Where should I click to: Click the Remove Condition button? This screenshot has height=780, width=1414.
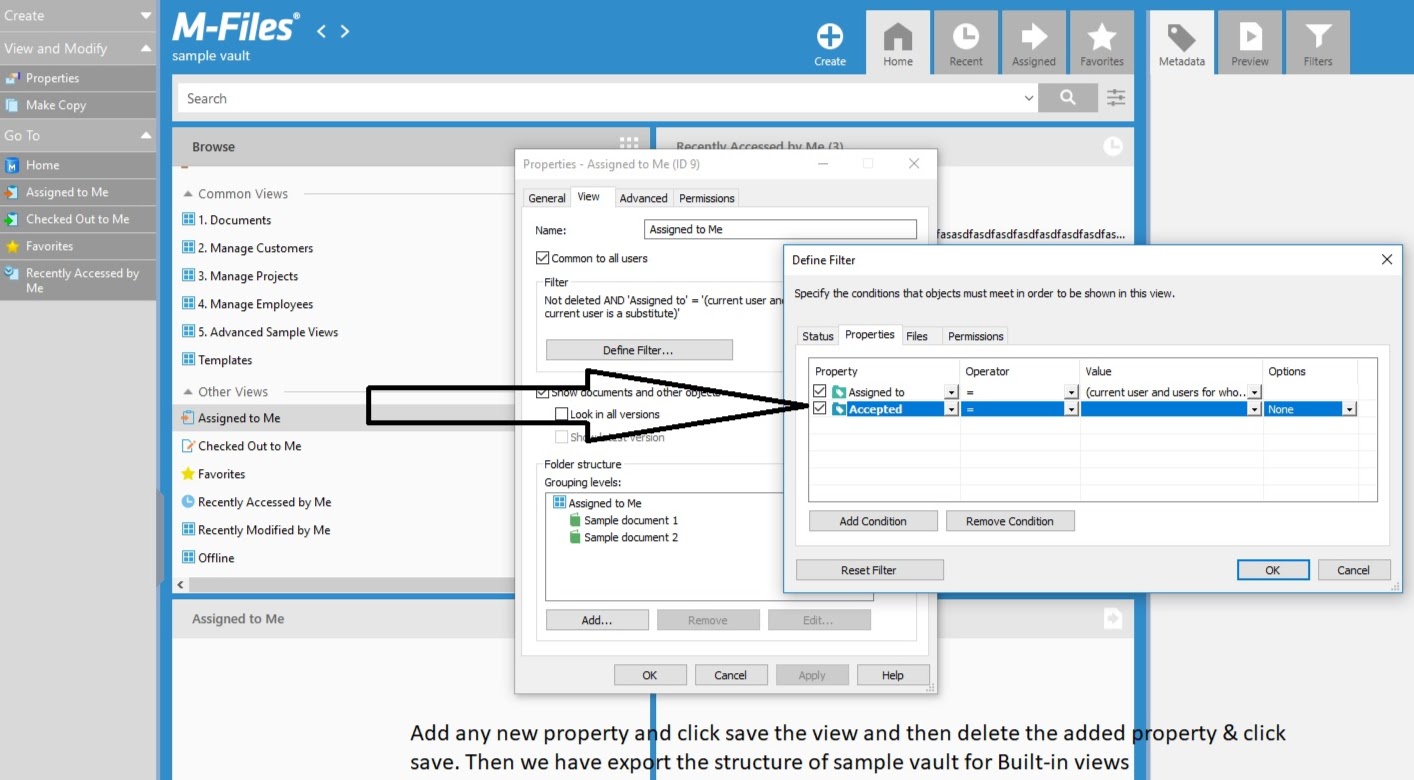tap(1010, 521)
